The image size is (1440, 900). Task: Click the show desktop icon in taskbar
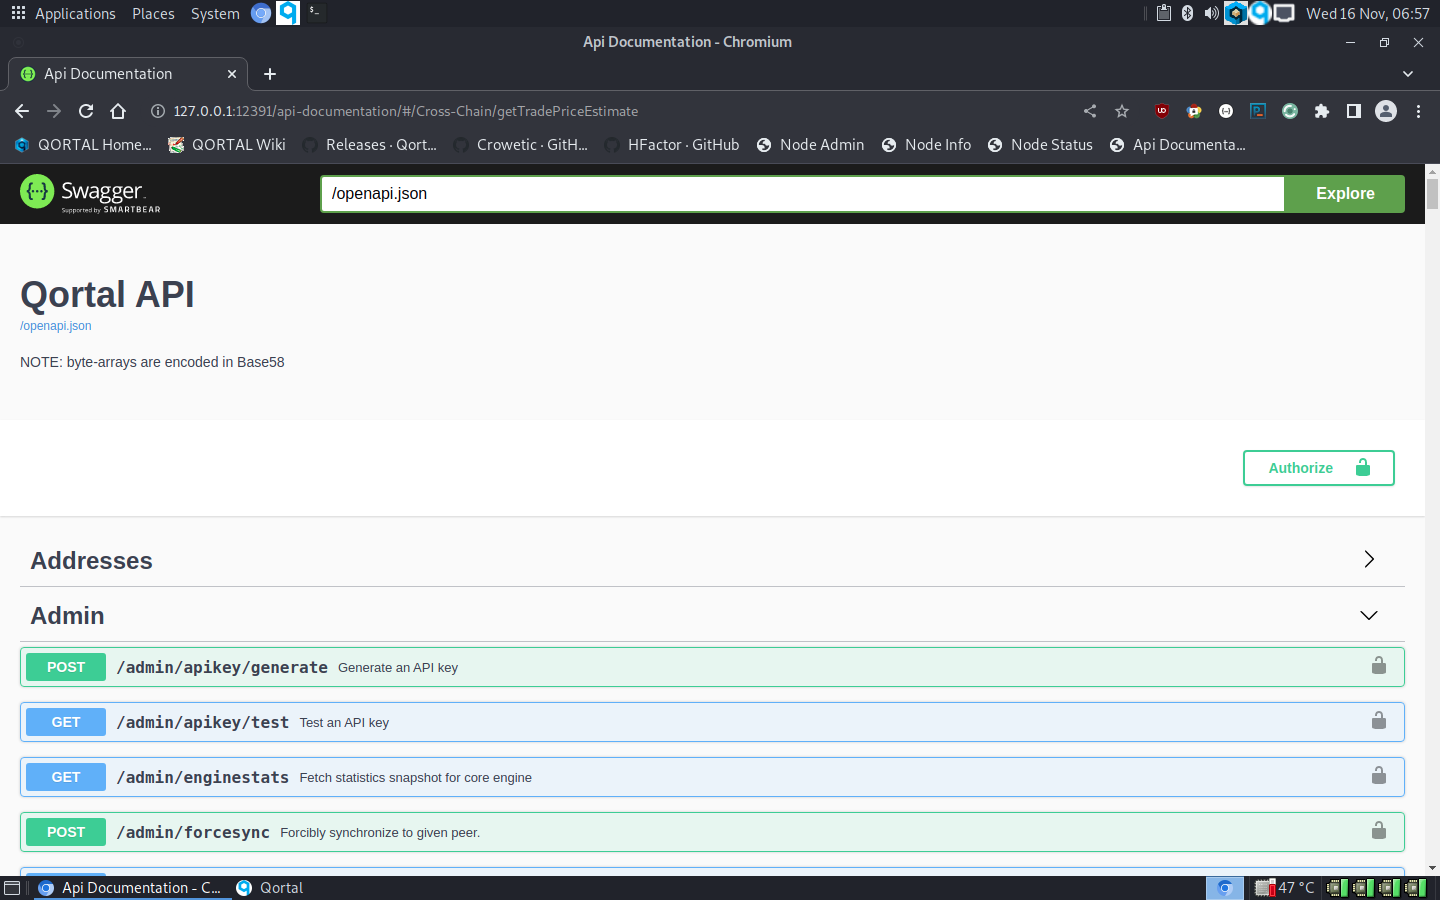click(x=12, y=888)
